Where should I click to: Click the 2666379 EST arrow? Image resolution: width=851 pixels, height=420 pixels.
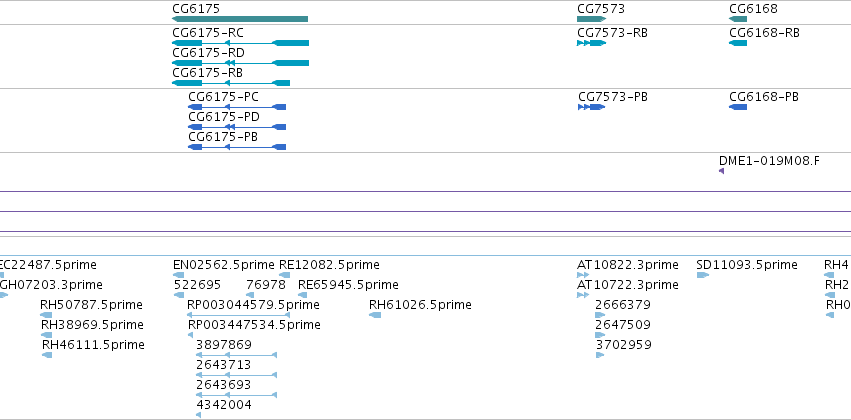(600, 315)
